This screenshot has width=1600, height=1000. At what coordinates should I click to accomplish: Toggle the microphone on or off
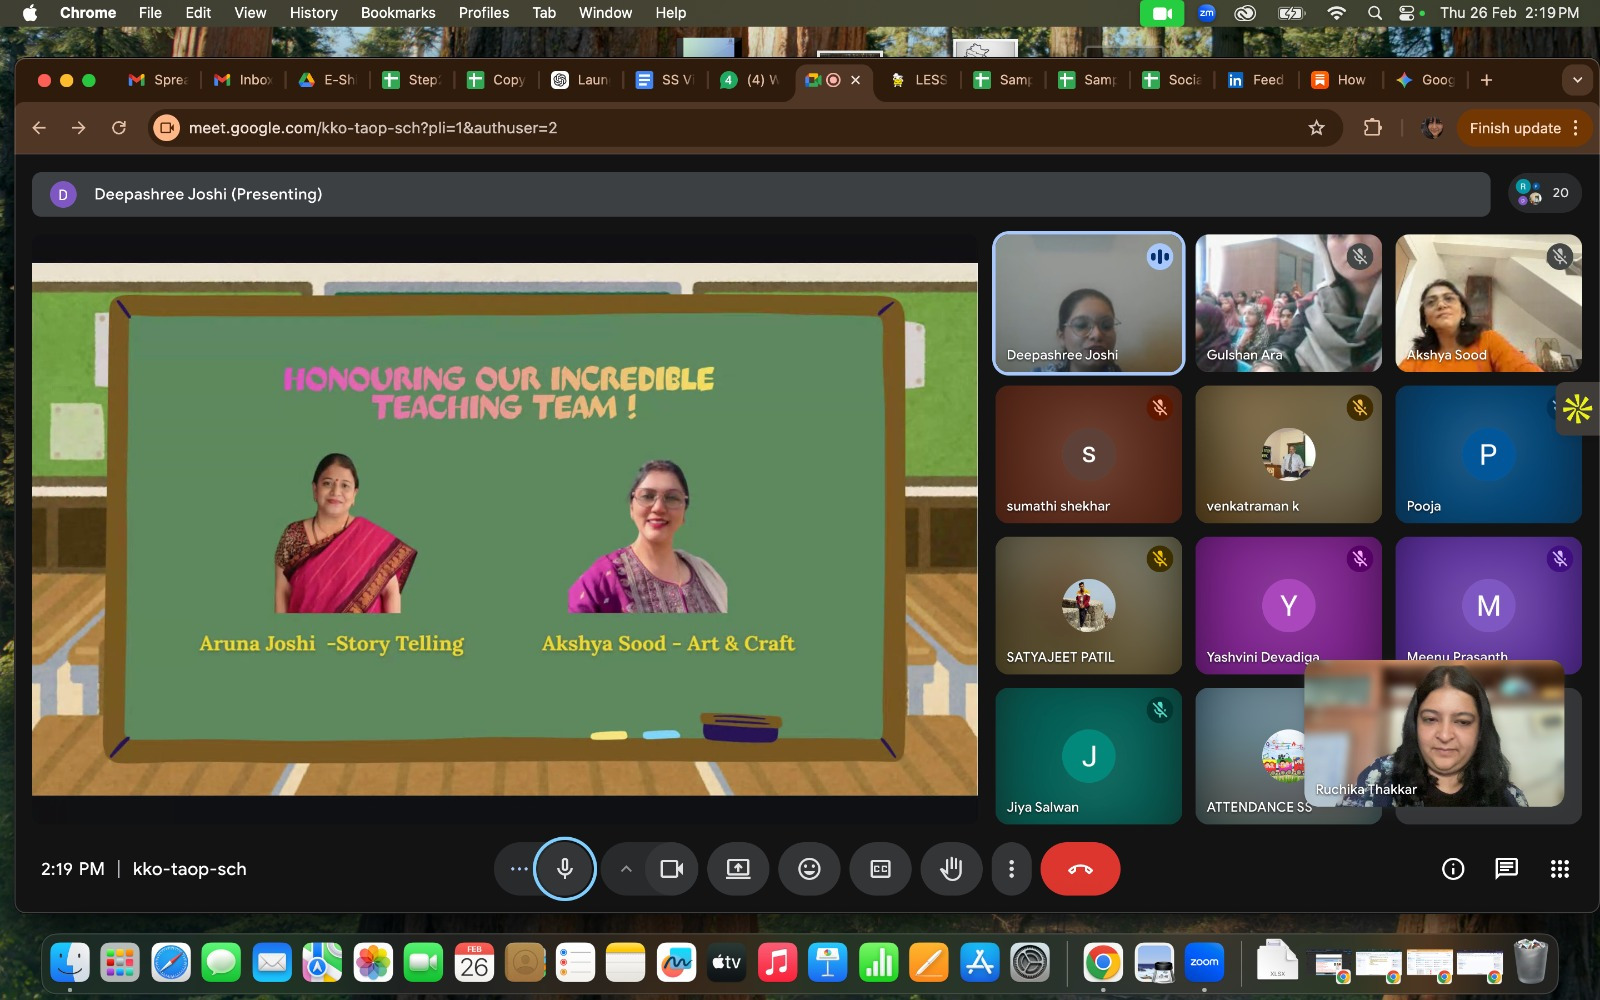[x=565, y=869]
